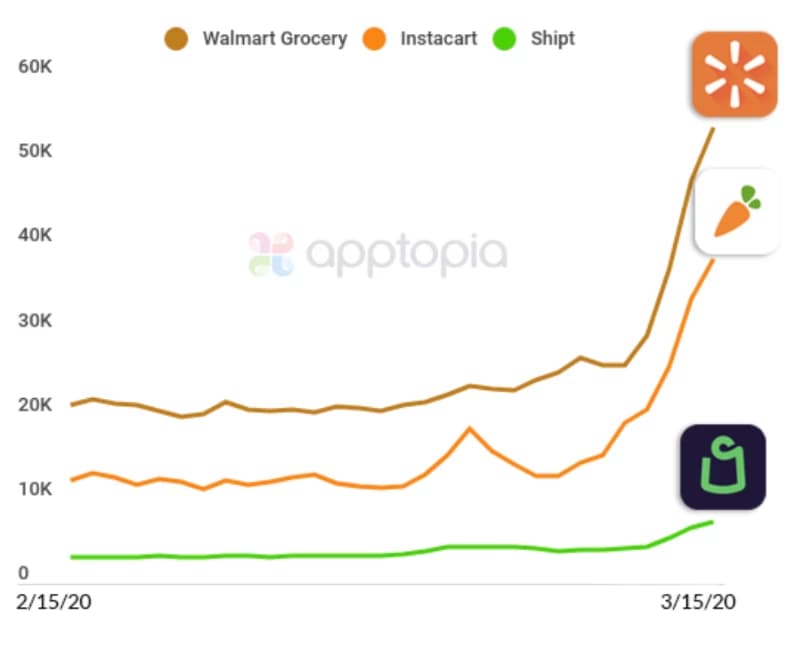Click the end of the Shipt green line

pos(712,522)
